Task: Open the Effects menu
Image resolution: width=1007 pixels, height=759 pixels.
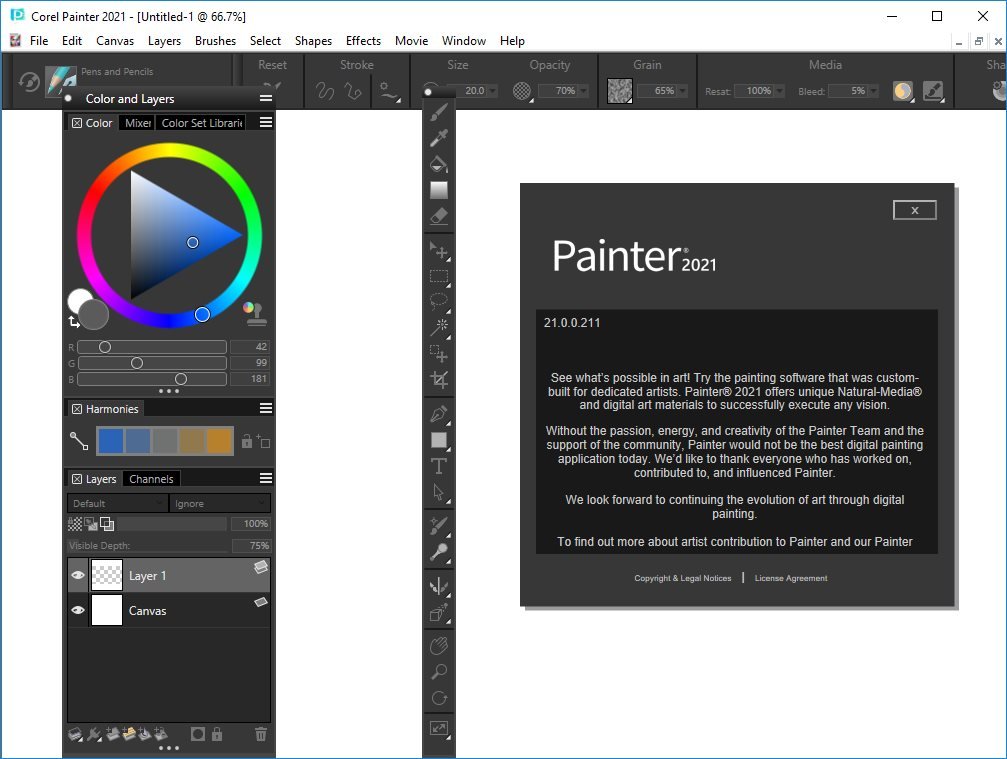Action: click(x=363, y=40)
